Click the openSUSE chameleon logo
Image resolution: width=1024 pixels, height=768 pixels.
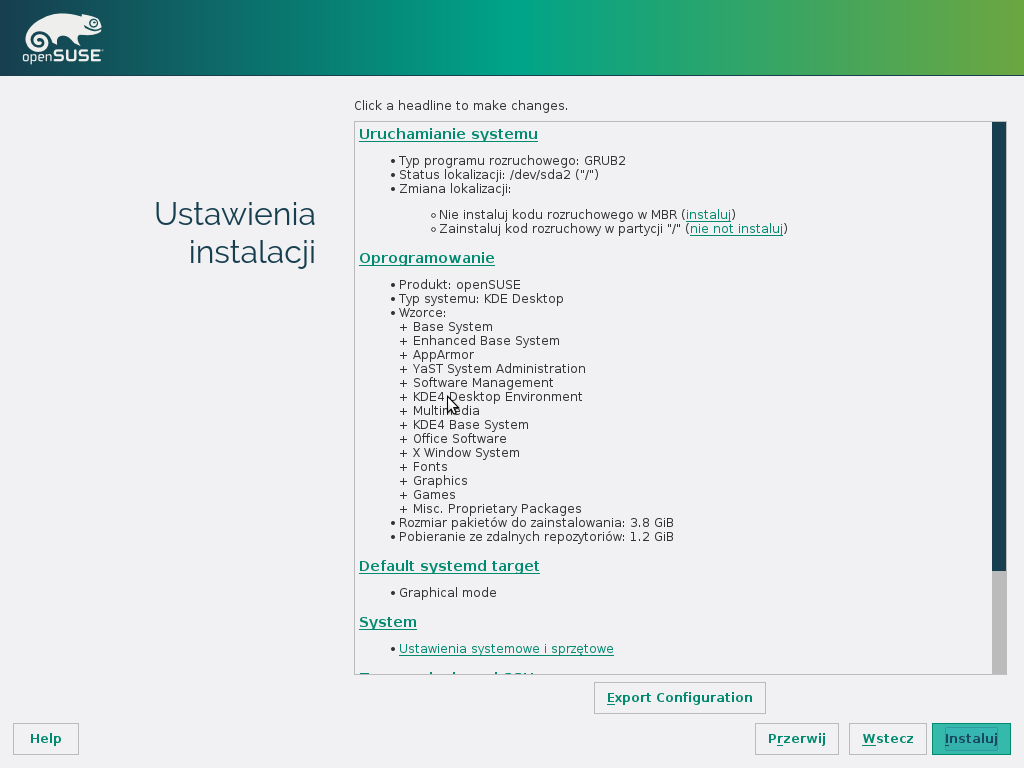[x=62, y=40]
